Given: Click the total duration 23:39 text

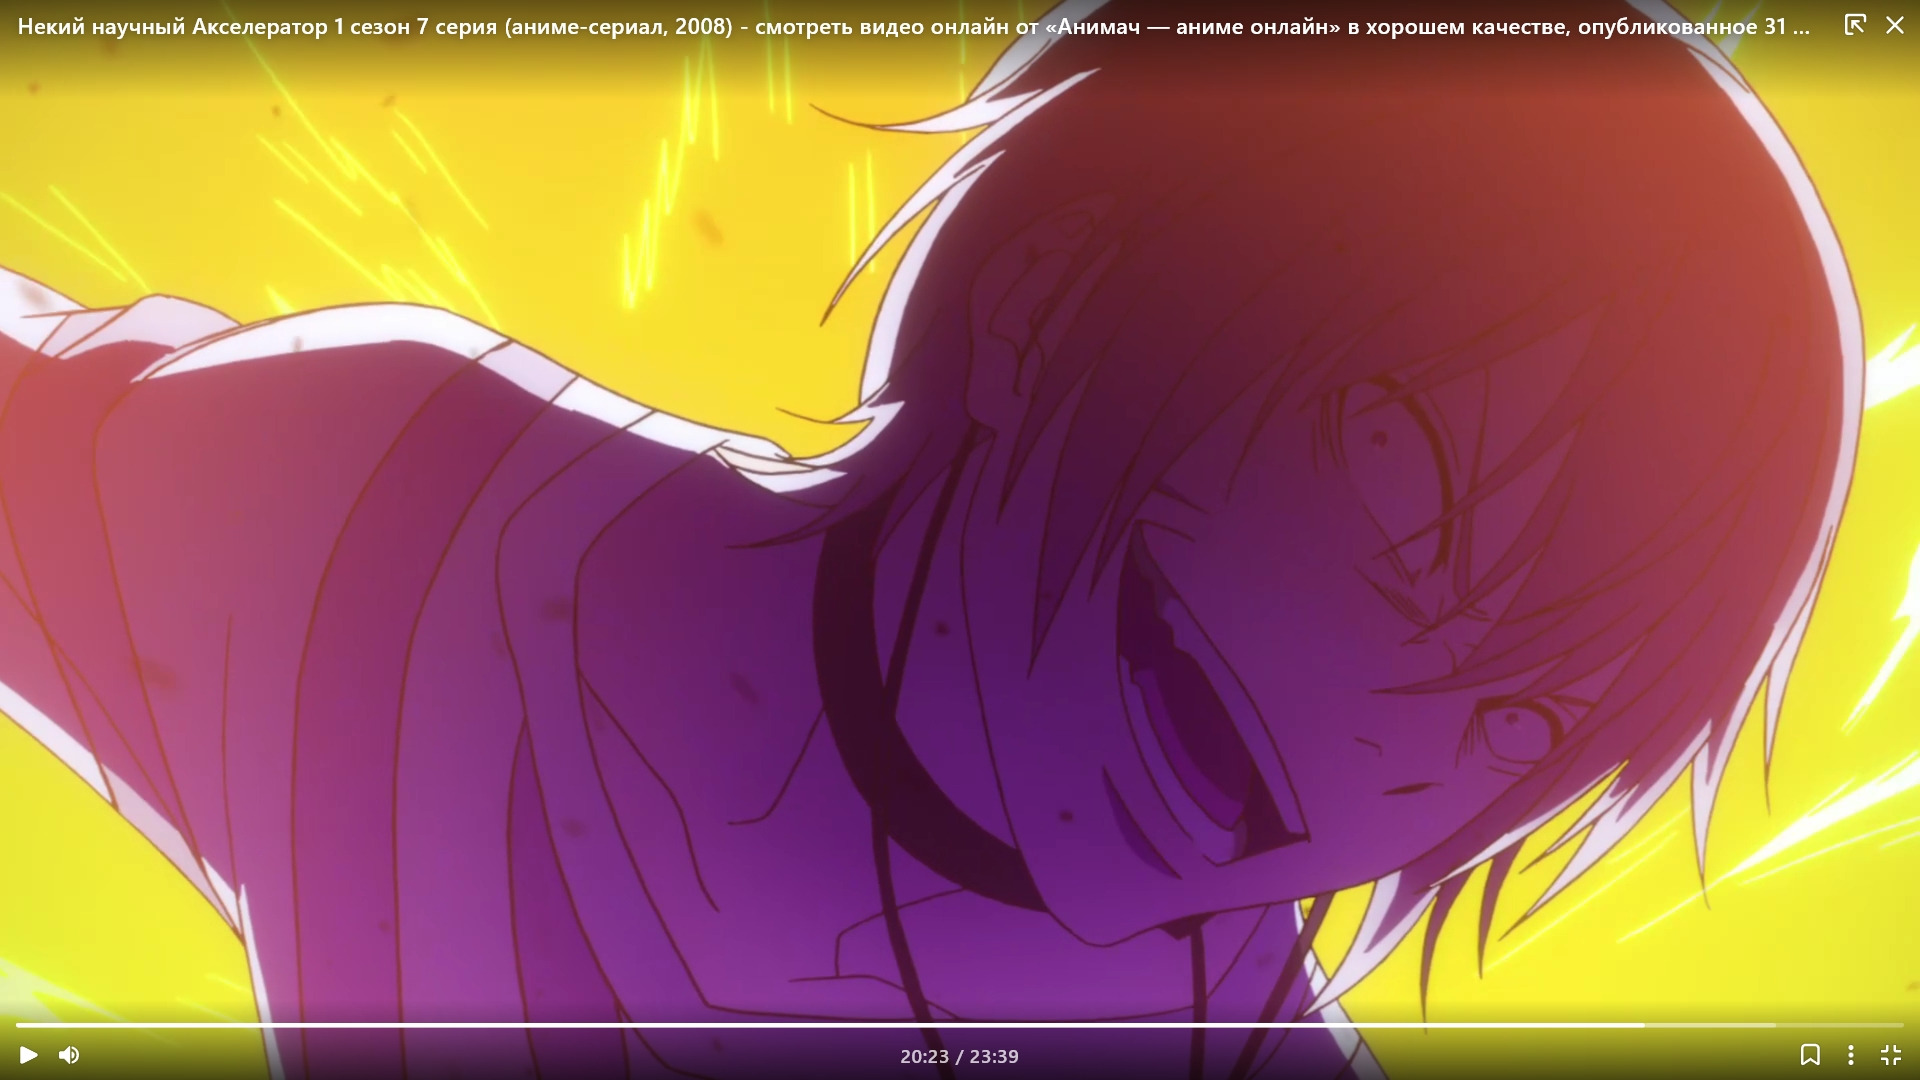Looking at the screenshot, I should coord(994,1056).
